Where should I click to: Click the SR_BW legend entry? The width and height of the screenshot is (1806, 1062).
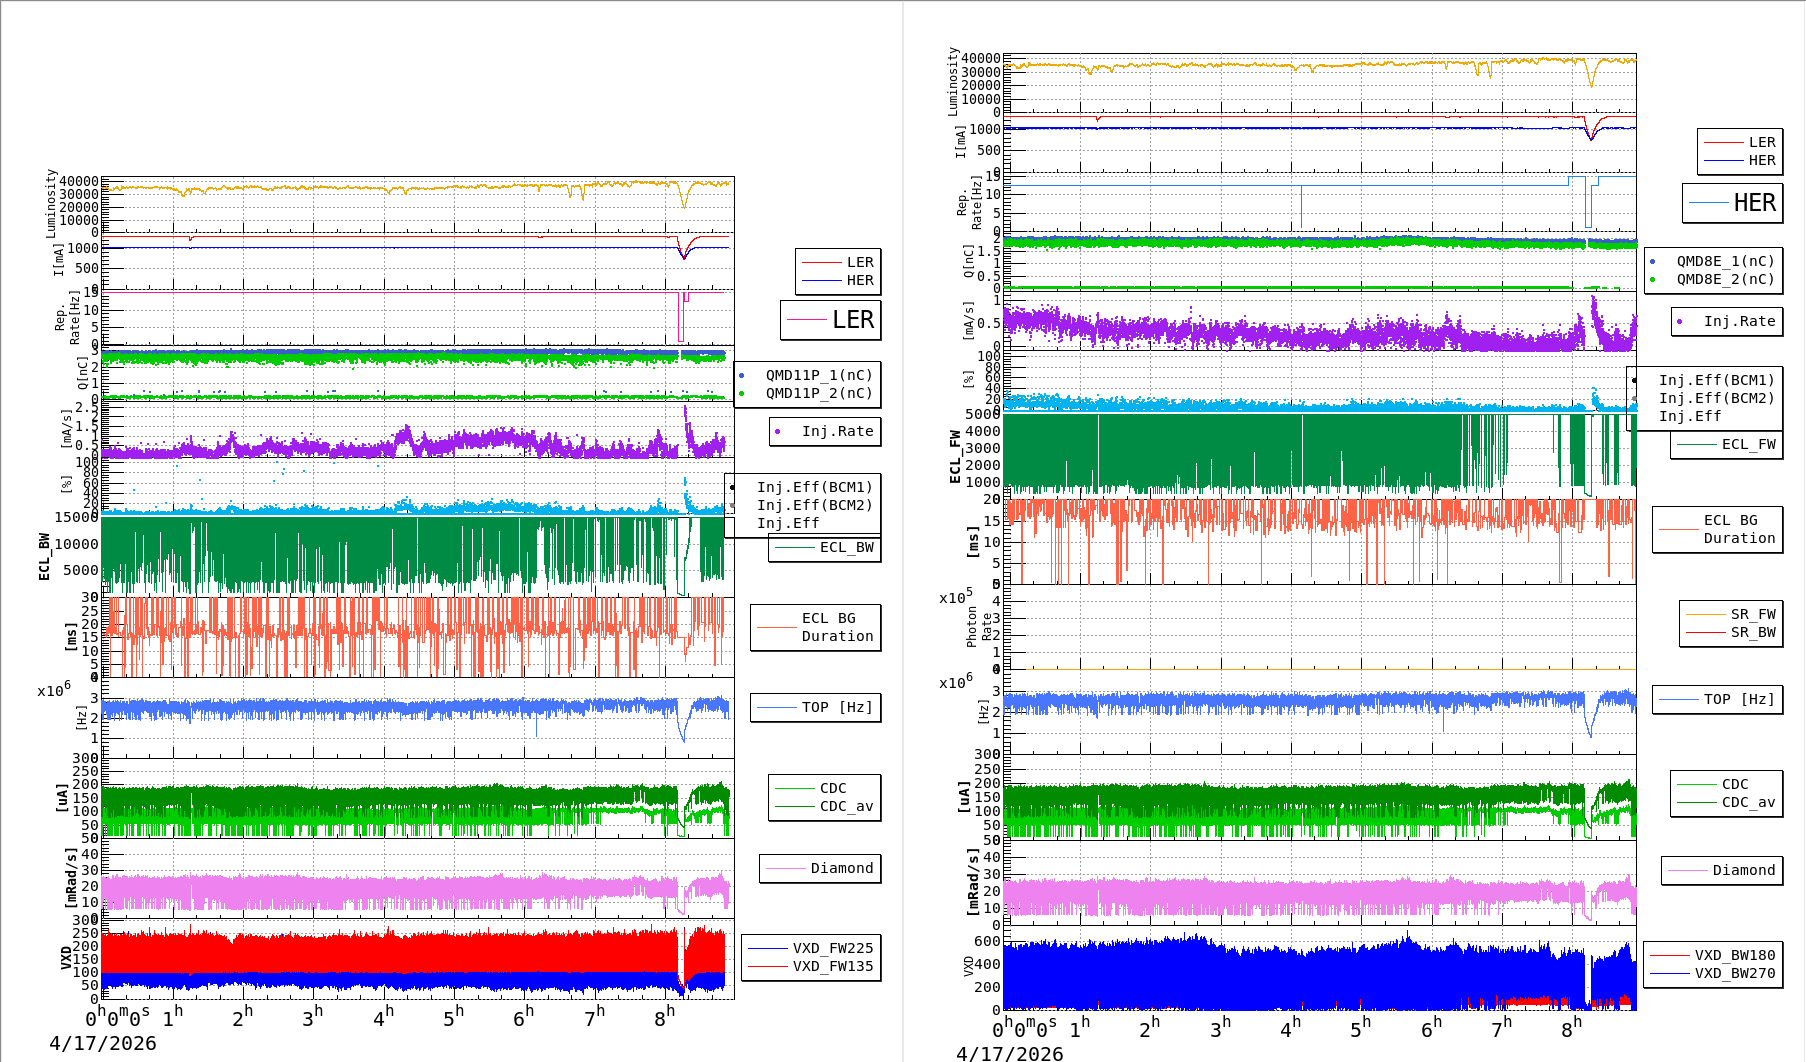click(x=1752, y=632)
